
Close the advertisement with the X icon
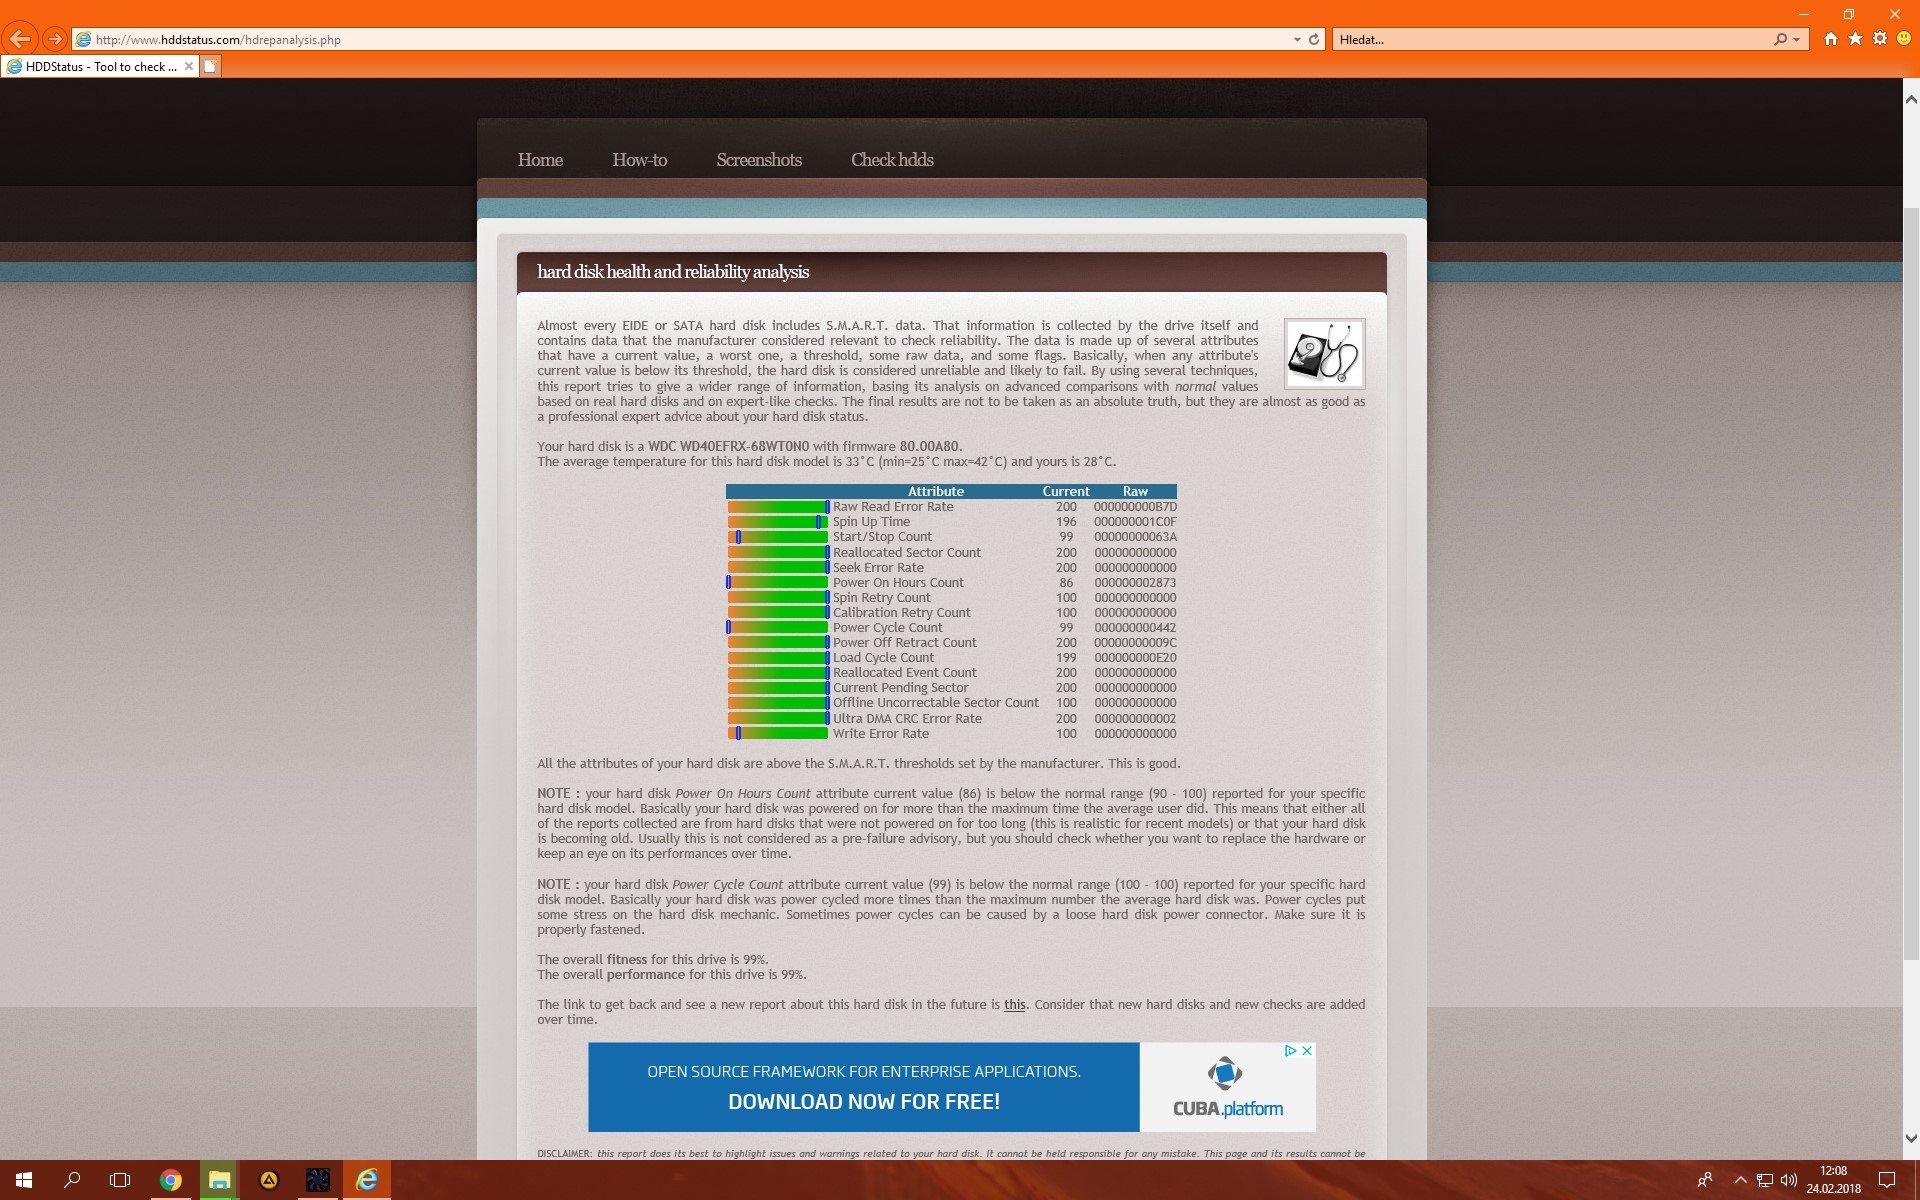1307,1051
